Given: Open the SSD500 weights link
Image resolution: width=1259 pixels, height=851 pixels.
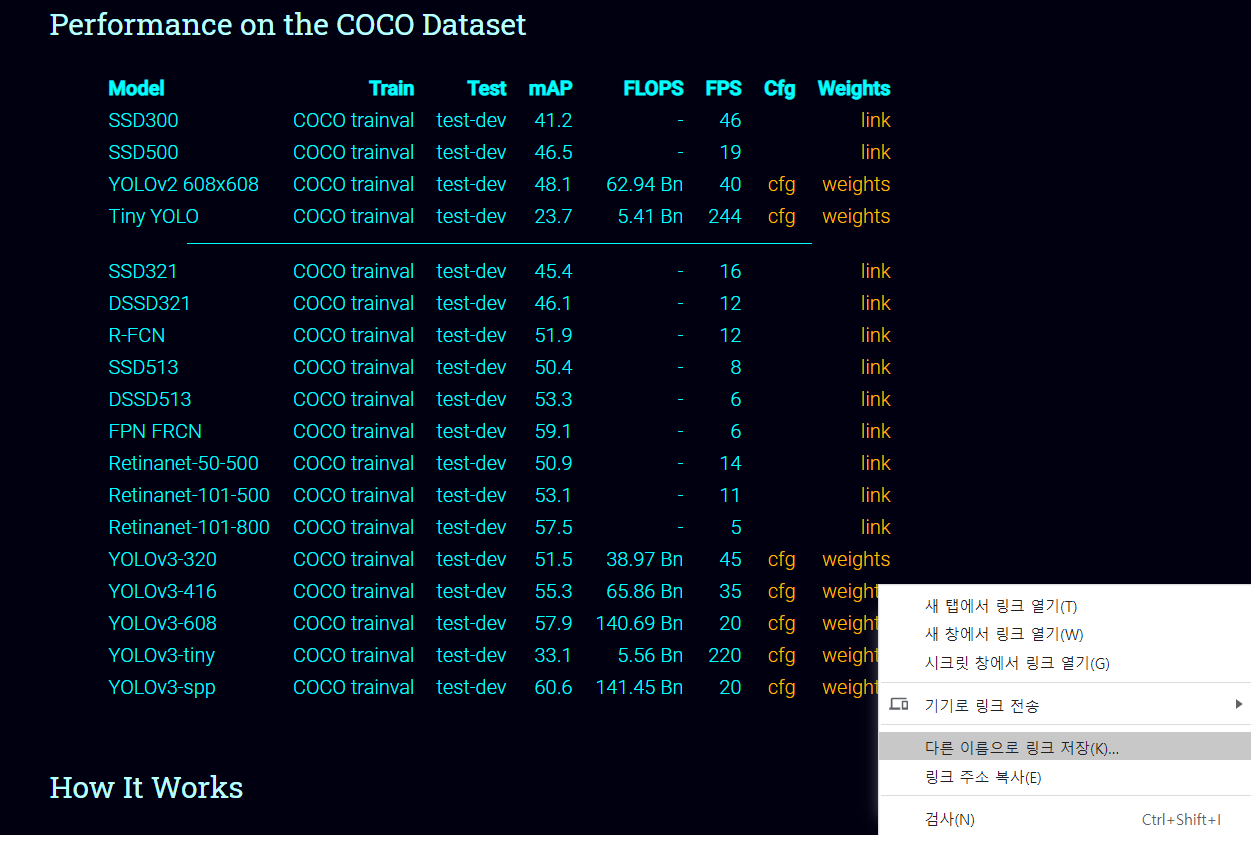Looking at the screenshot, I should tap(875, 152).
